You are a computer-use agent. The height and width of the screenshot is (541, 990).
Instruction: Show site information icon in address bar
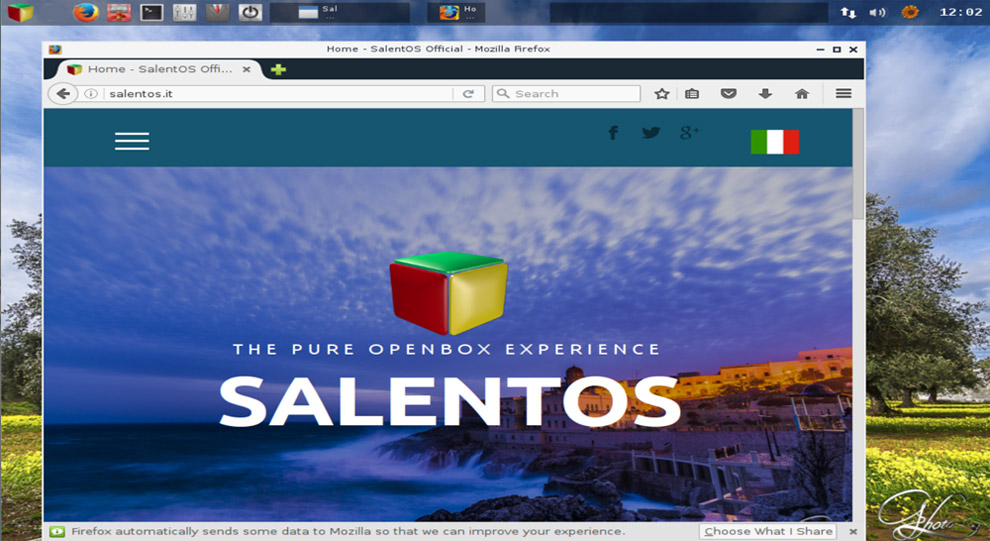click(x=91, y=93)
